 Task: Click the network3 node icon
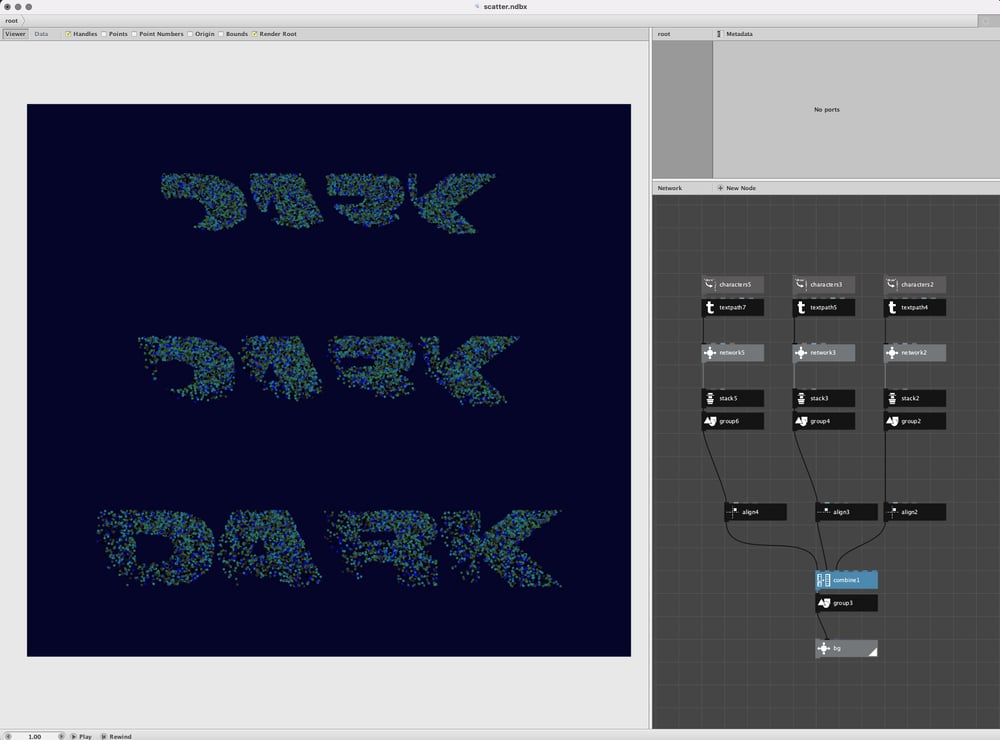click(x=801, y=353)
